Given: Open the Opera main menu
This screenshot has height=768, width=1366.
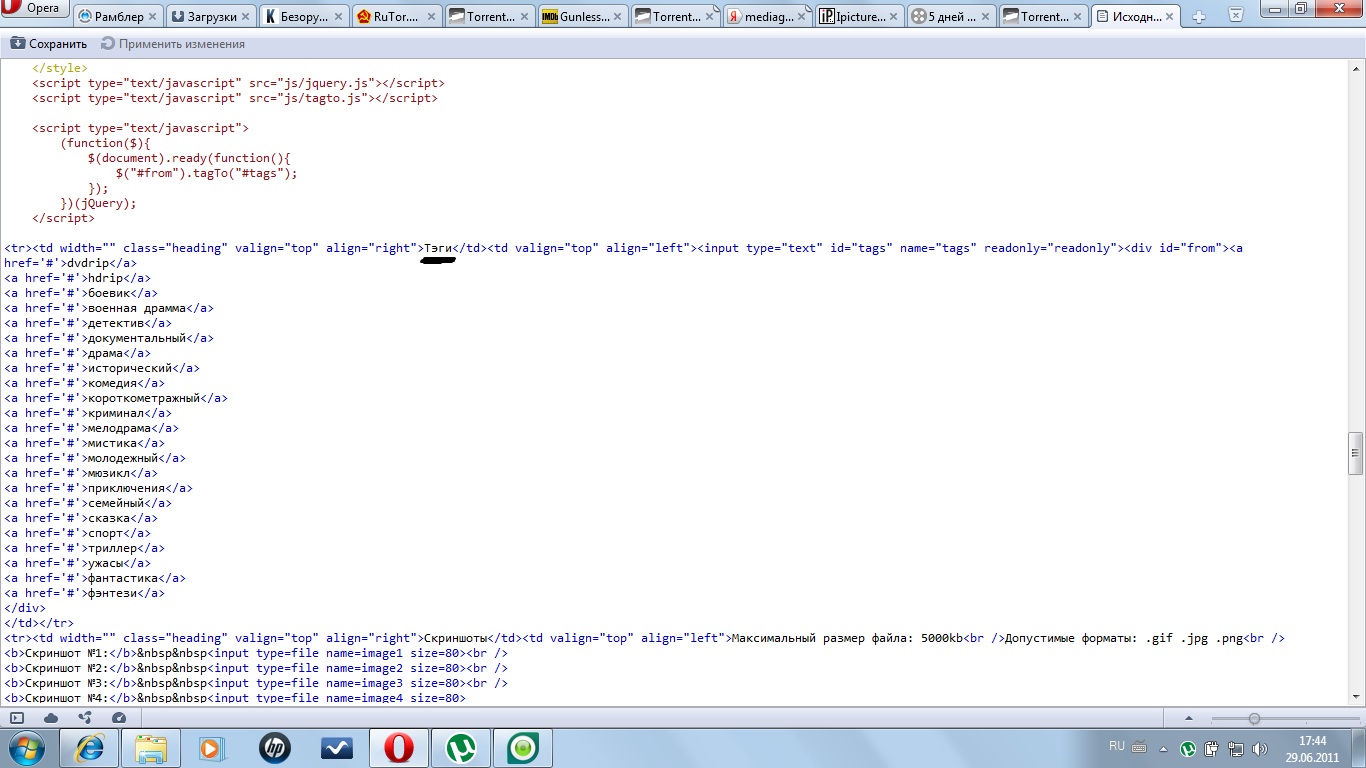Looking at the screenshot, I should [35, 9].
